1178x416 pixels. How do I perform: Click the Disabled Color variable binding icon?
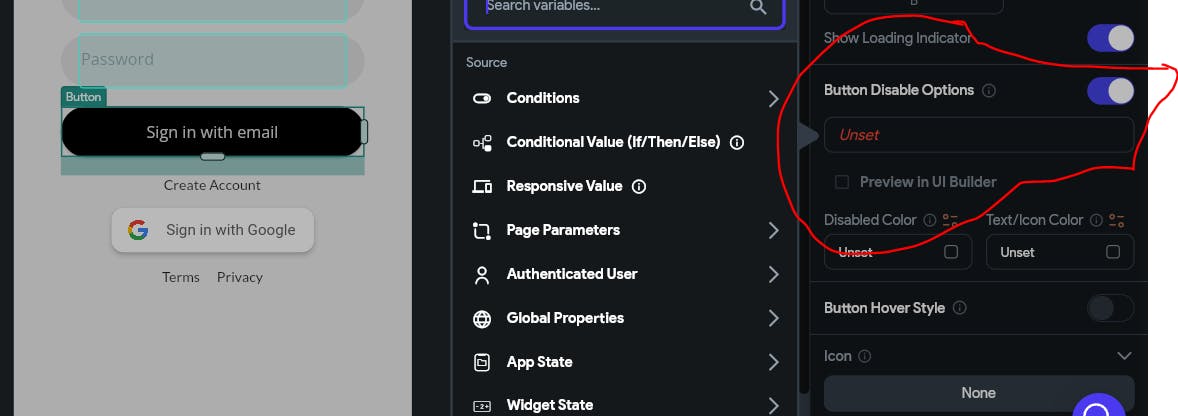950,221
